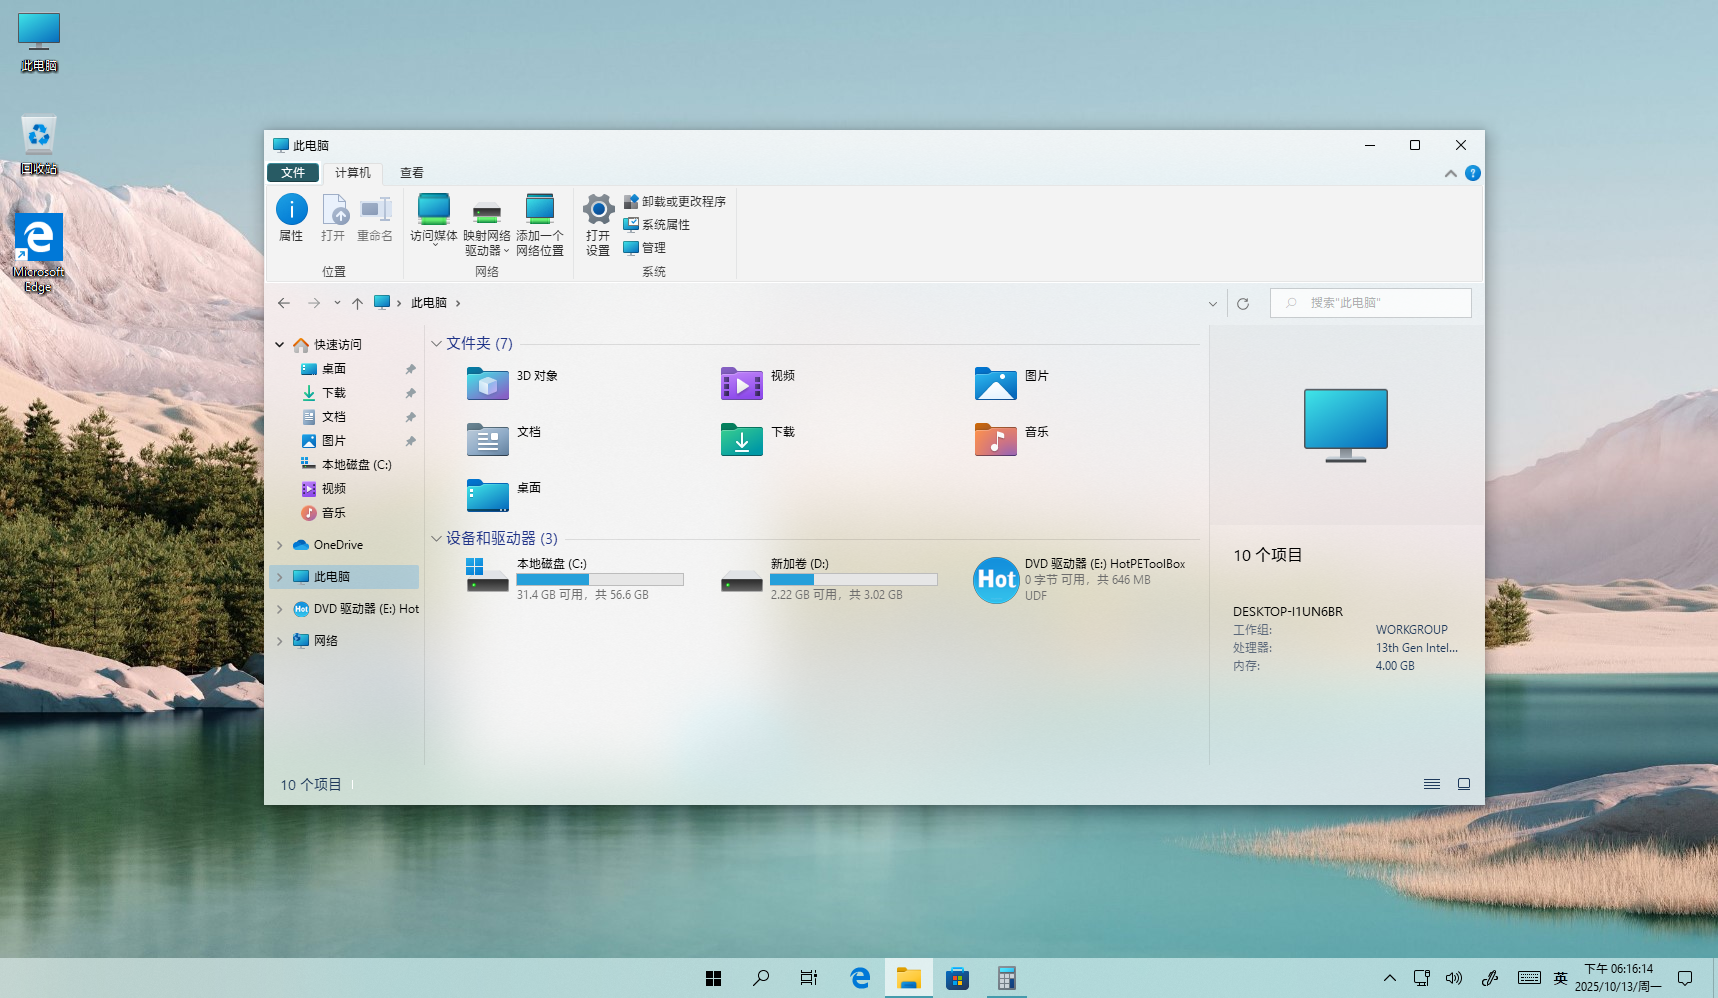Click 卸载或更改程序 in the ribbon
The image size is (1718, 998).
tap(683, 202)
